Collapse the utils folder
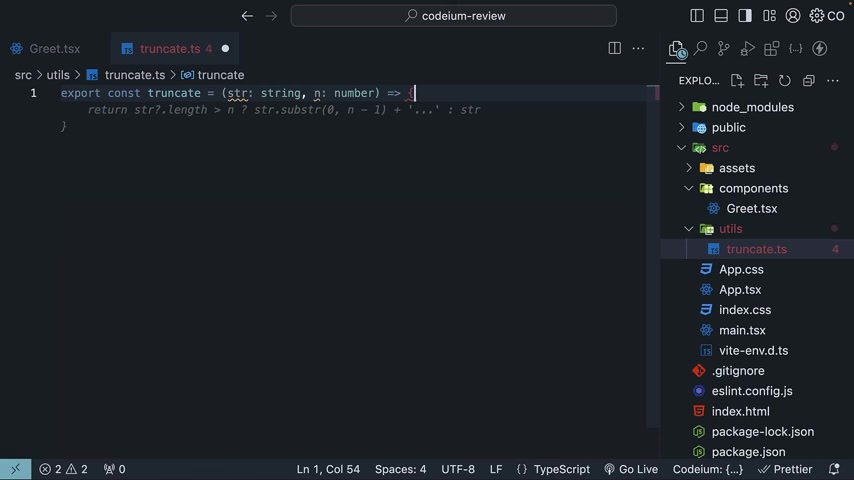Viewport: 854px width, 480px height. tap(757, 229)
